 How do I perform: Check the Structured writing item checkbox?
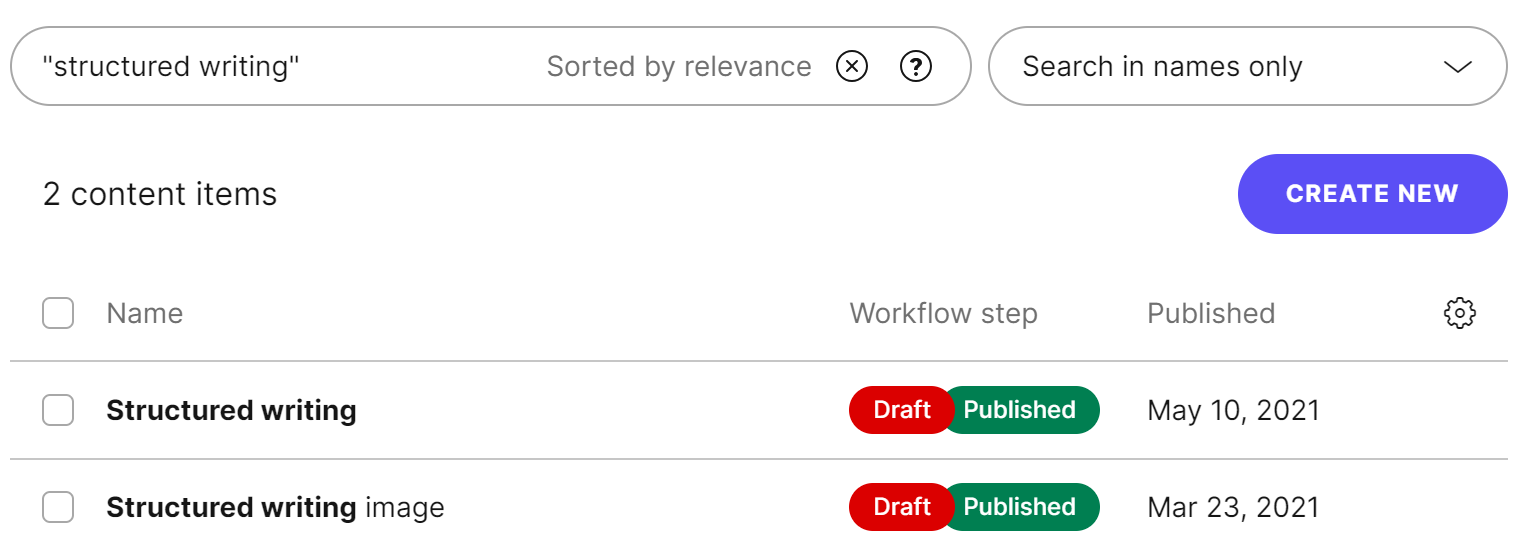pyautogui.click(x=58, y=410)
